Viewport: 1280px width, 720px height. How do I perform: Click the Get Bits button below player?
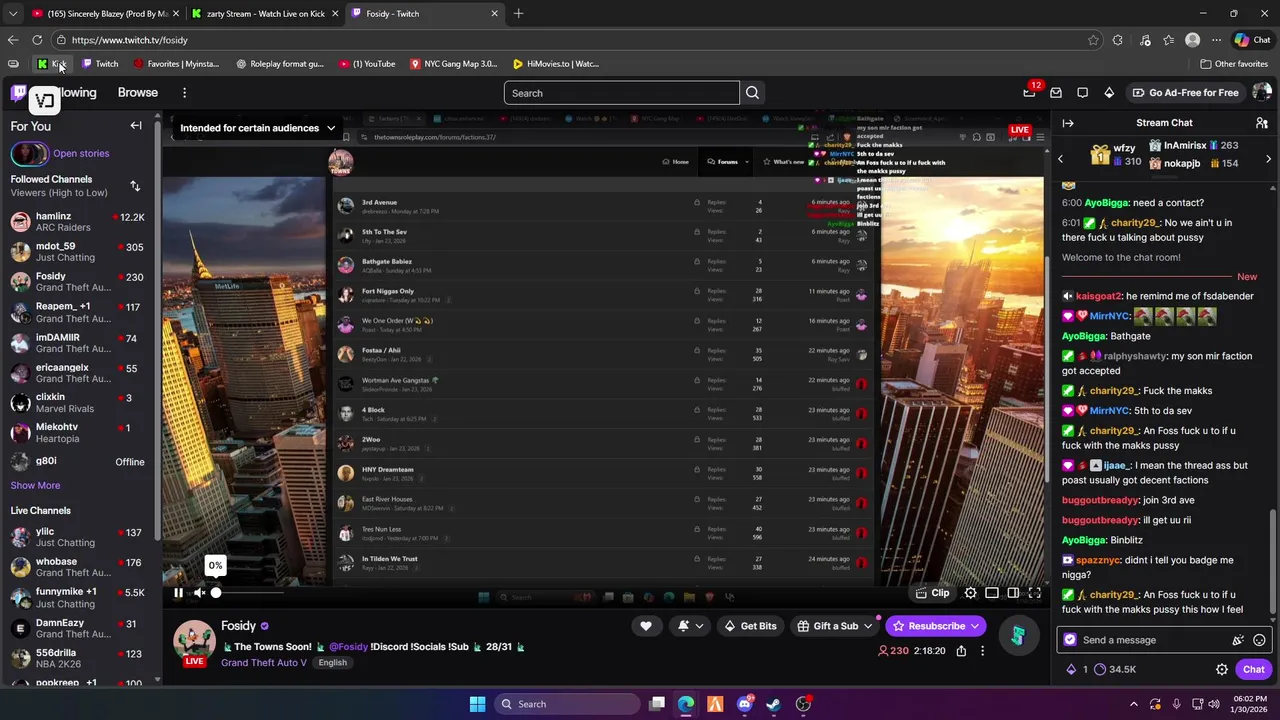pos(750,626)
